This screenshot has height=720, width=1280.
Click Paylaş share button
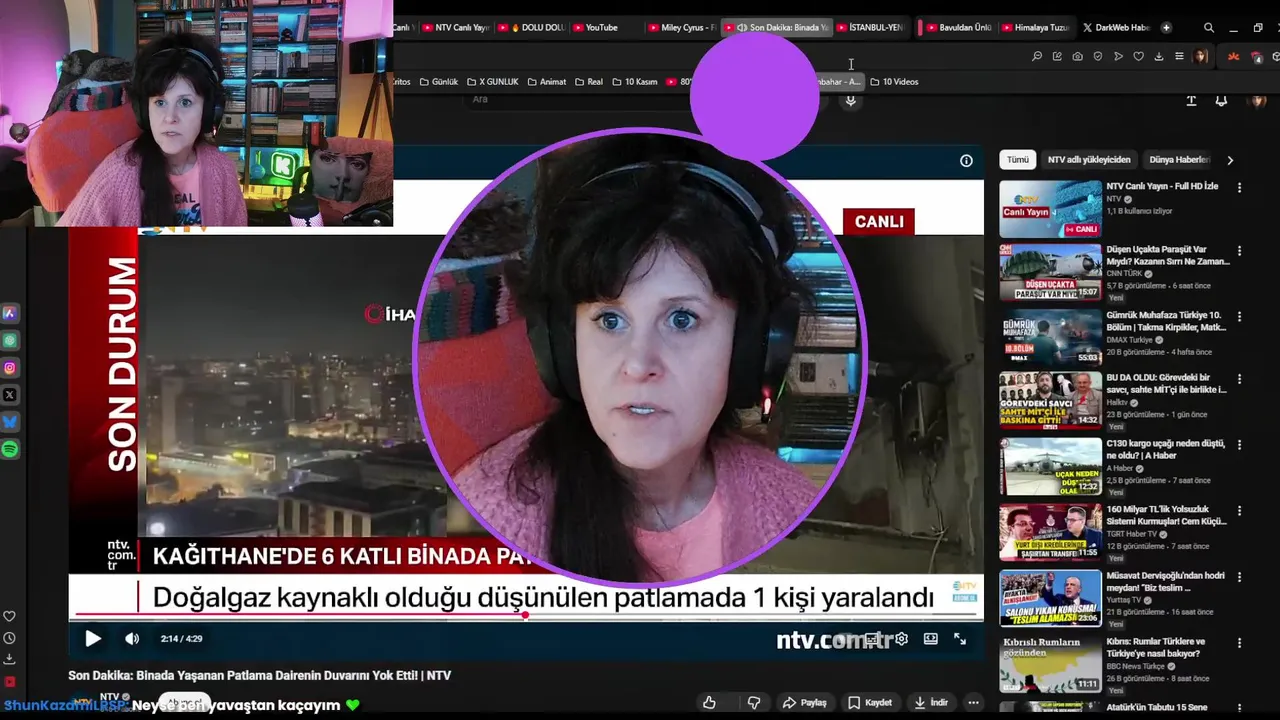click(x=805, y=703)
